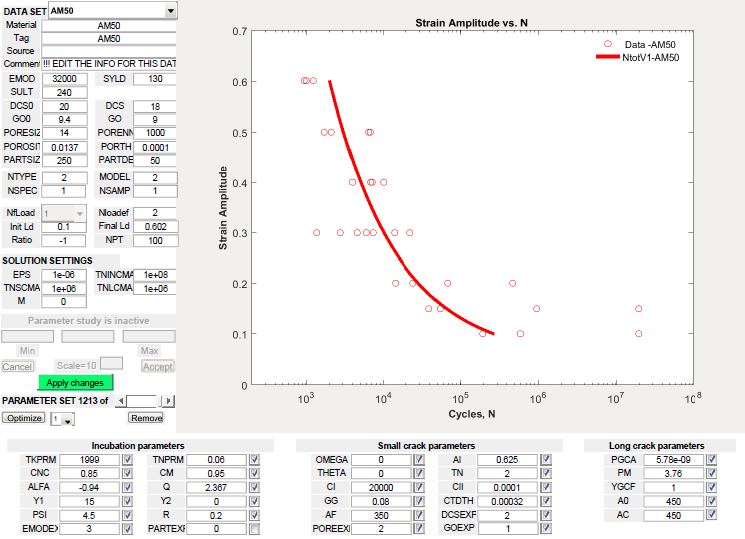Click the parameter set slider's left arrow
745x539 pixels.
click(122, 401)
